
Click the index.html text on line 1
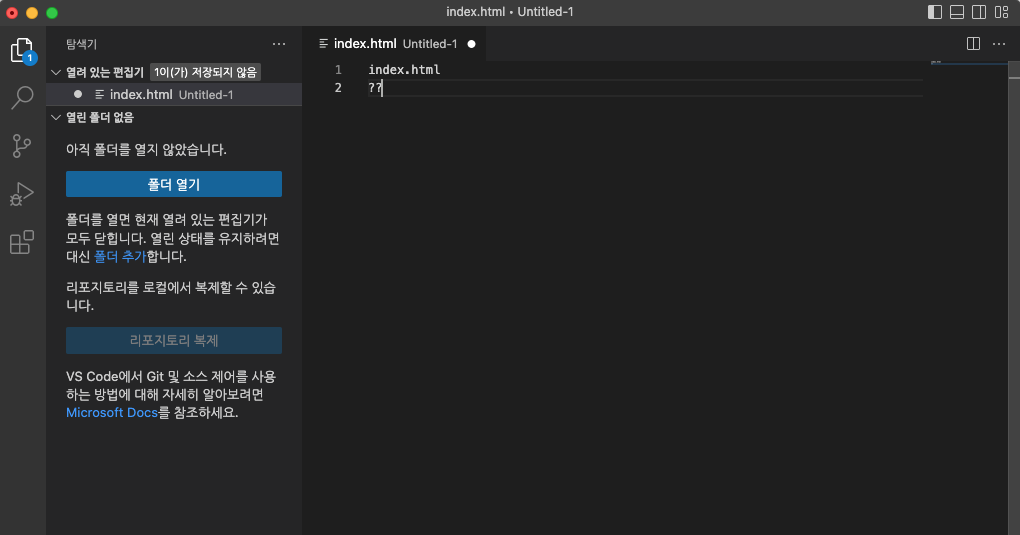point(405,70)
